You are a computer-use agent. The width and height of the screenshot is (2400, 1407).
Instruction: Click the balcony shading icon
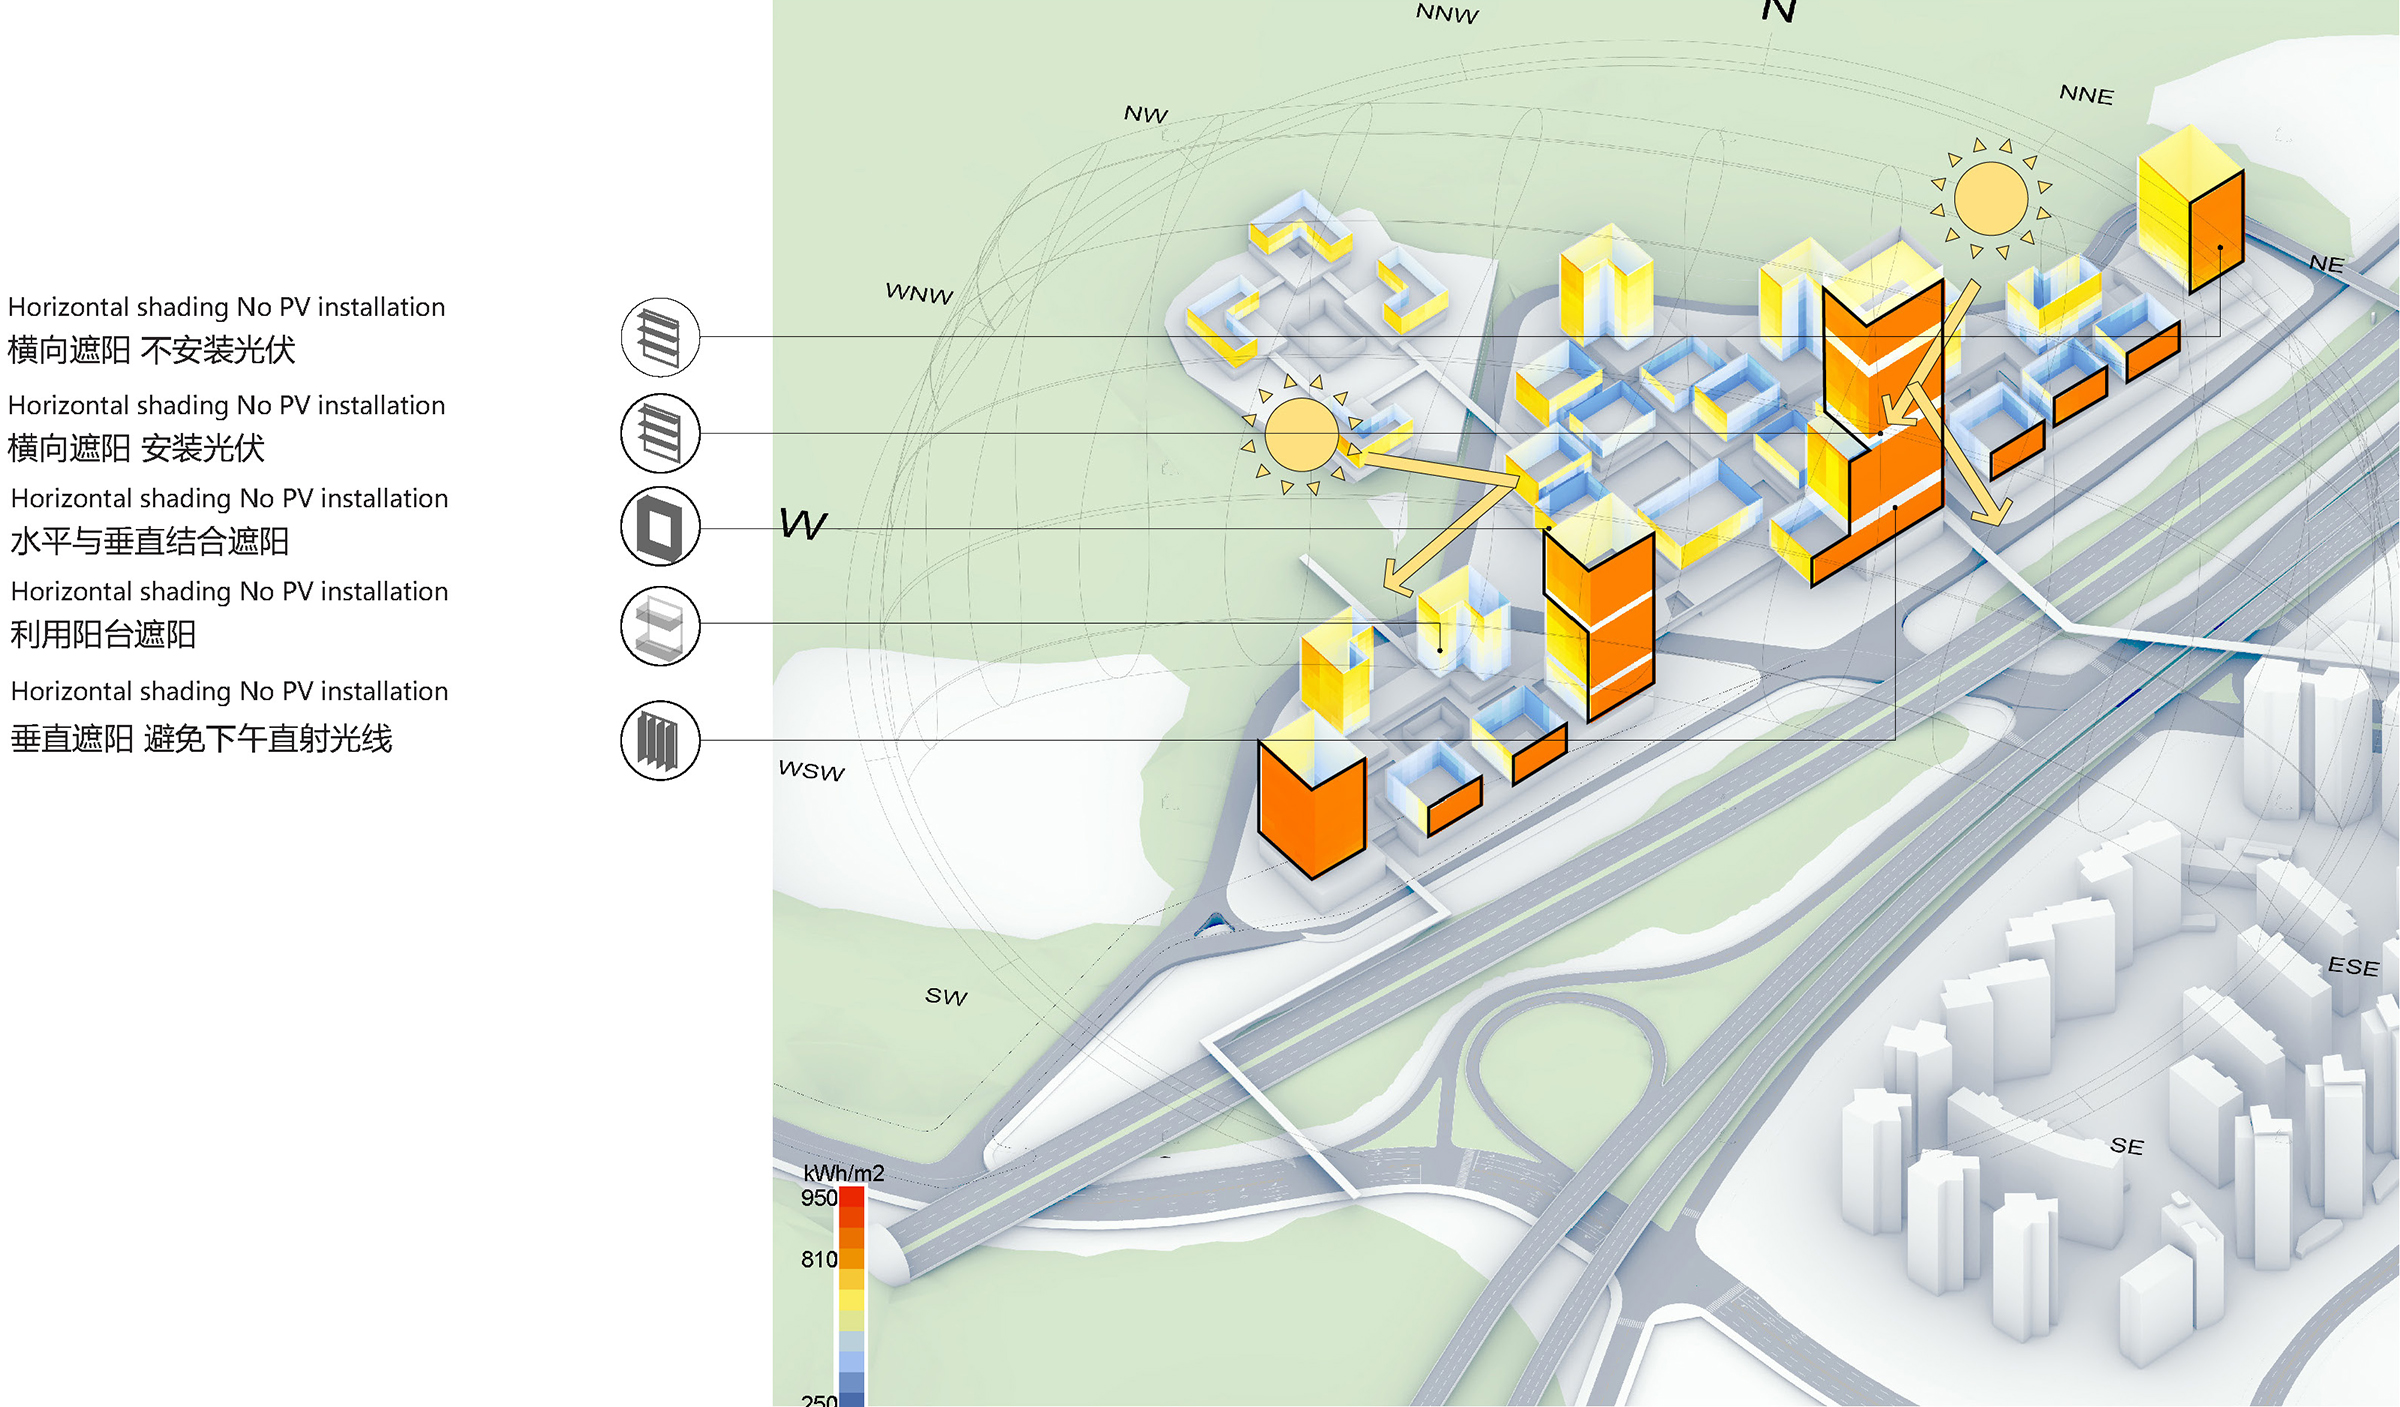tap(660, 626)
